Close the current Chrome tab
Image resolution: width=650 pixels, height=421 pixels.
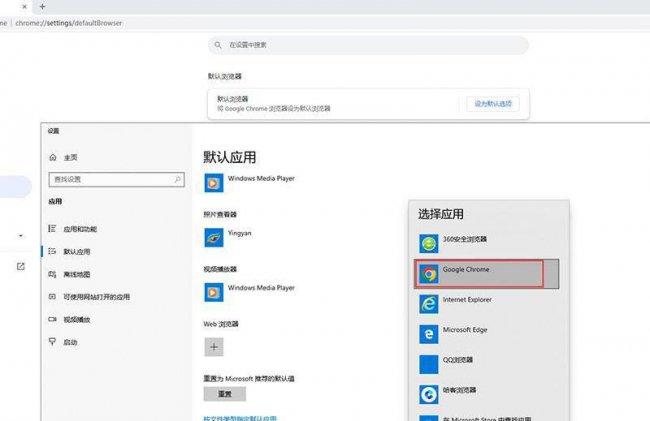point(24,7)
